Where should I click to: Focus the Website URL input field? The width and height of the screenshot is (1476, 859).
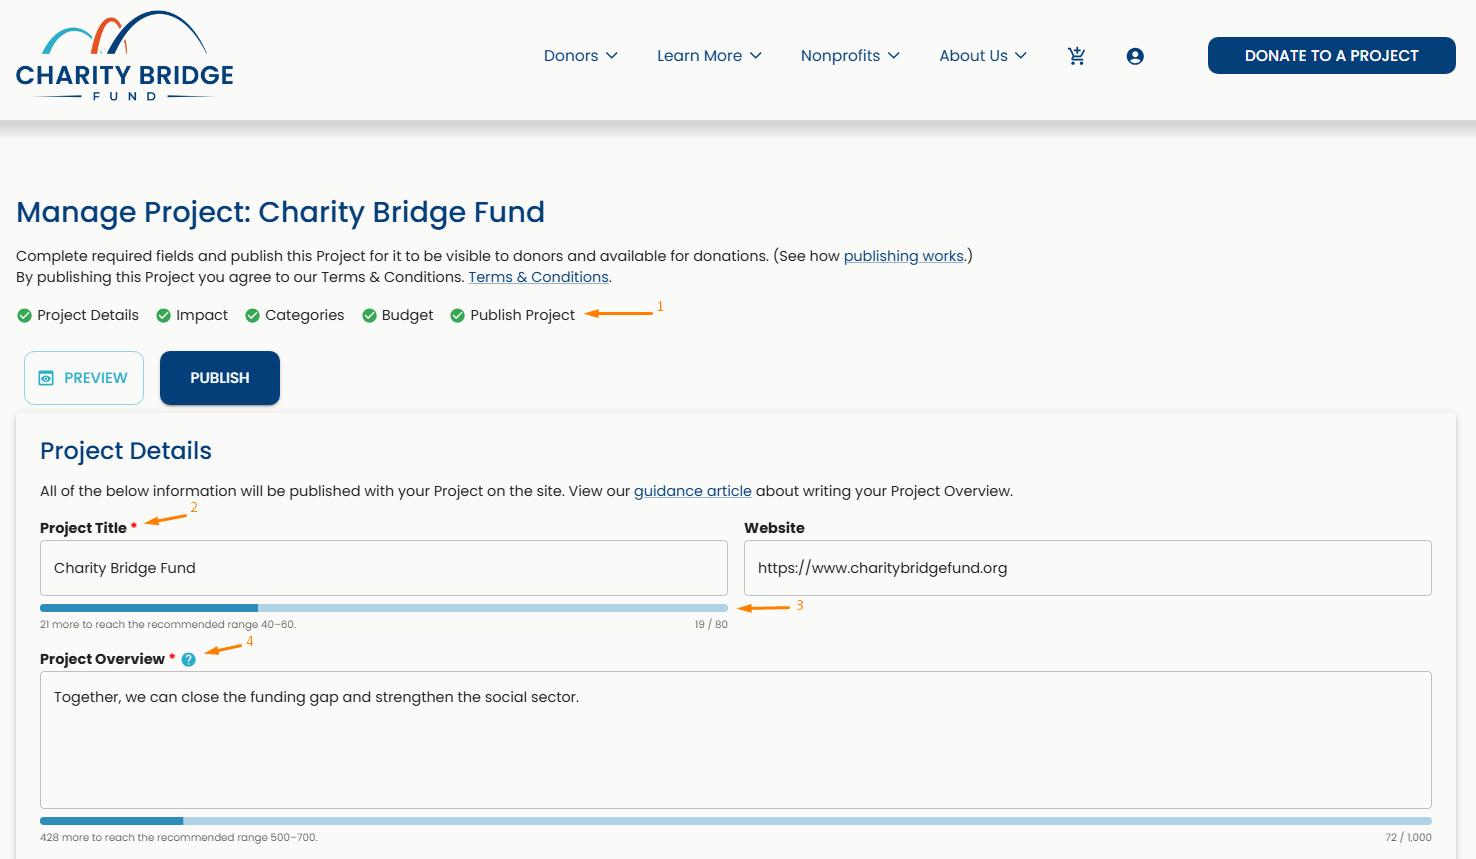(x=1088, y=568)
